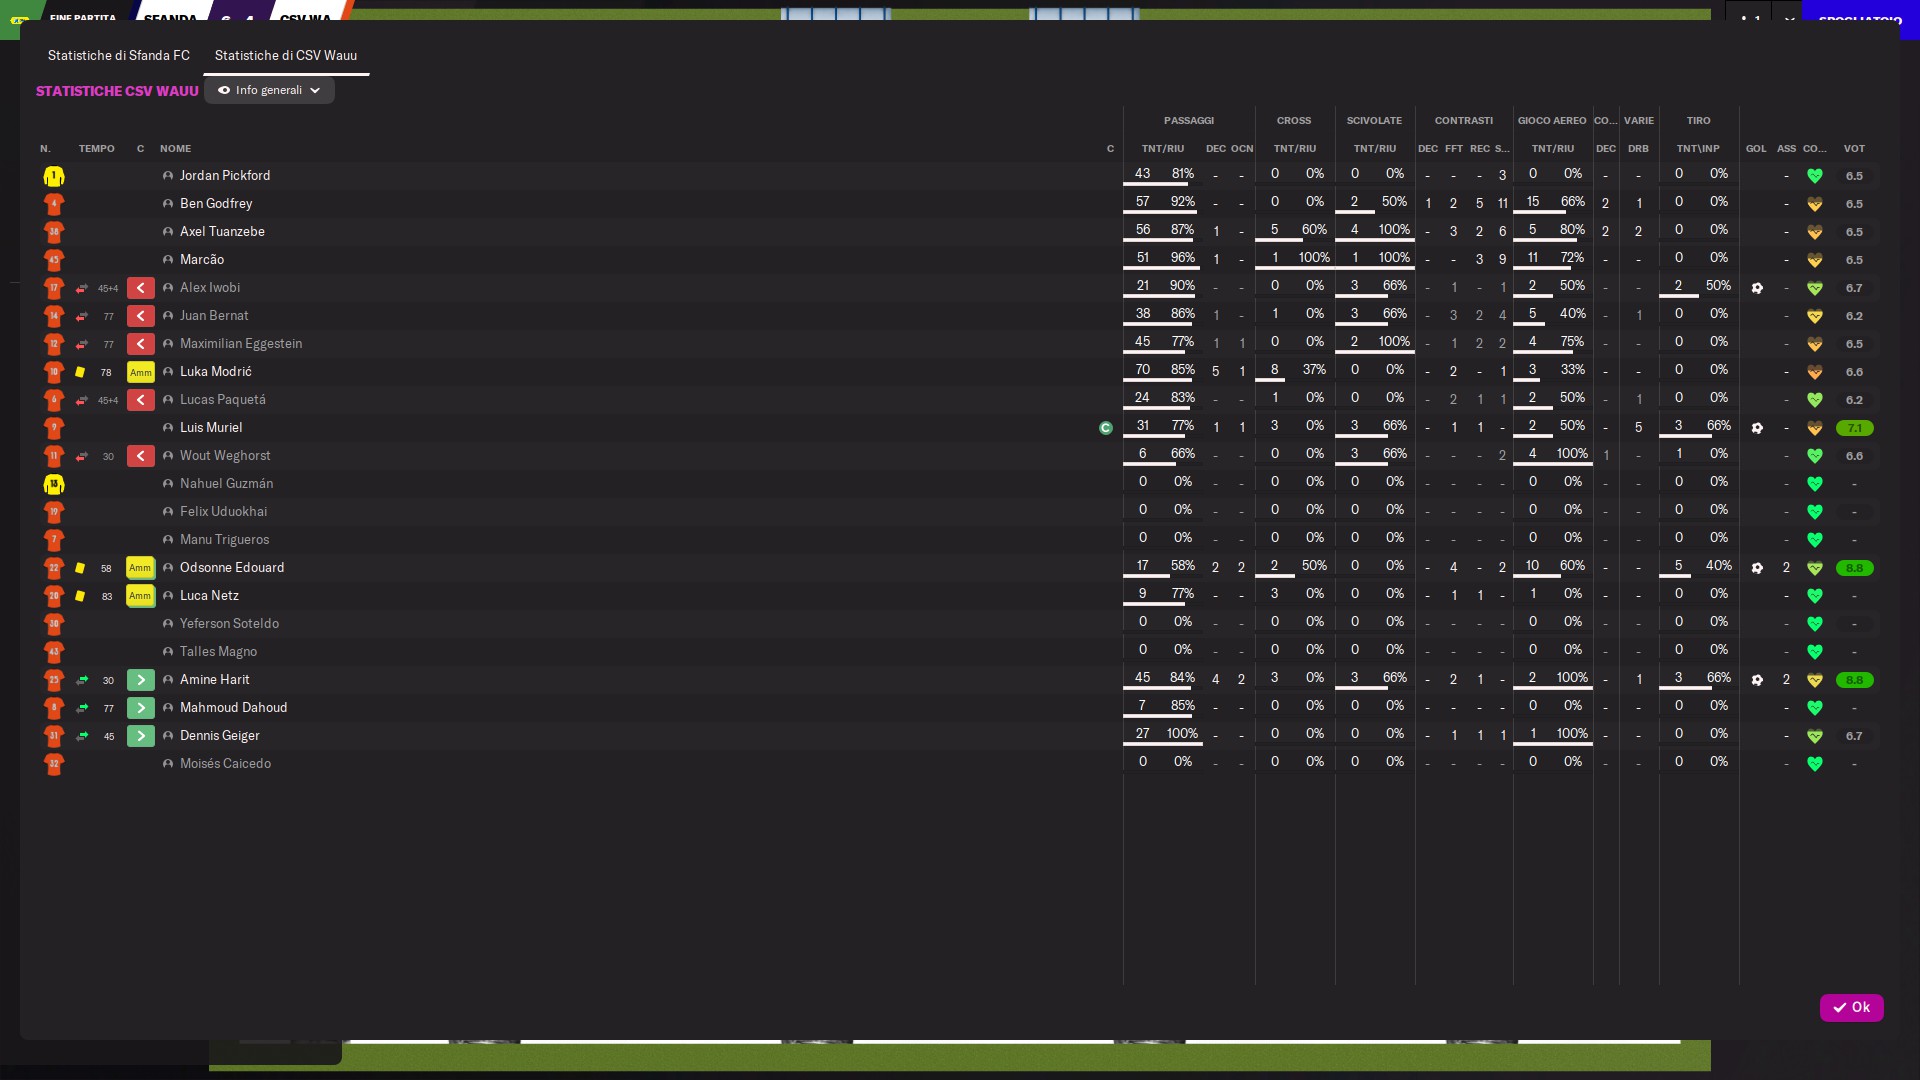This screenshot has width=1920, height=1080.
Task: Click Luca Netz's Amm booking badge
Action: pos(141,596)
